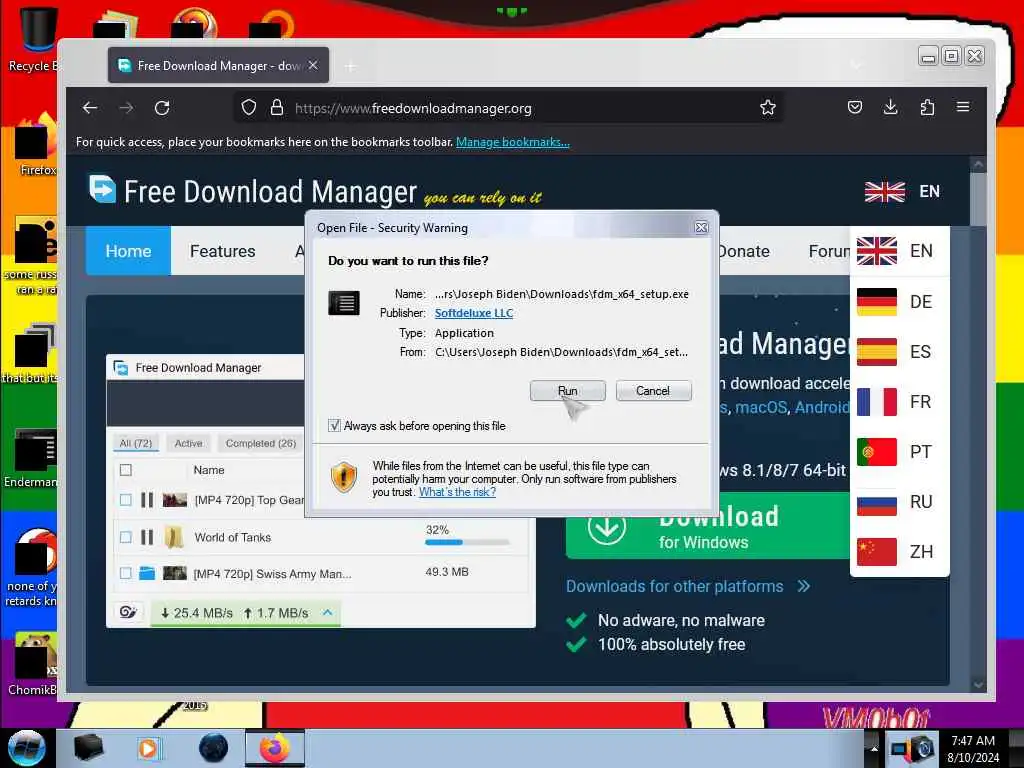Open the Firefox desktop shortcut
Viewport: 1024px width, 768px height.
(x=34, y=145)
